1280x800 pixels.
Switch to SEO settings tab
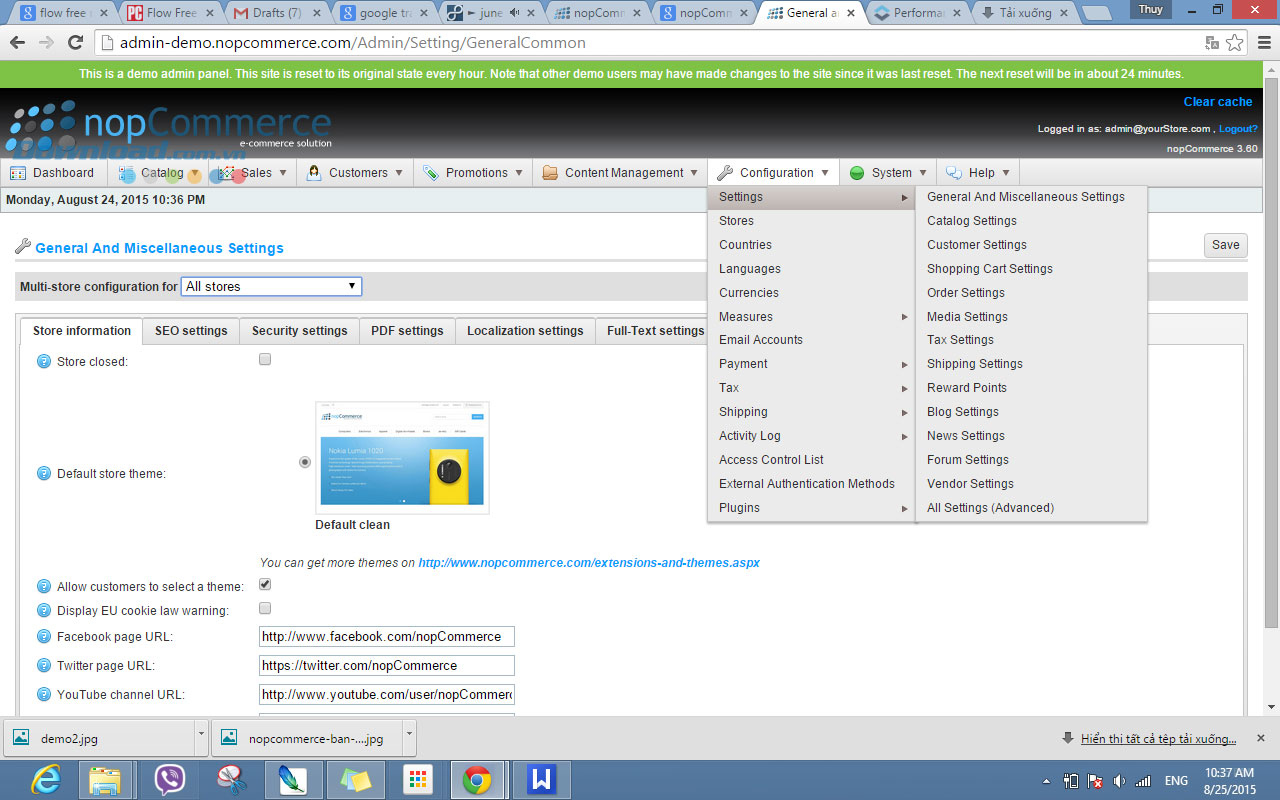(x=191, y=331)
